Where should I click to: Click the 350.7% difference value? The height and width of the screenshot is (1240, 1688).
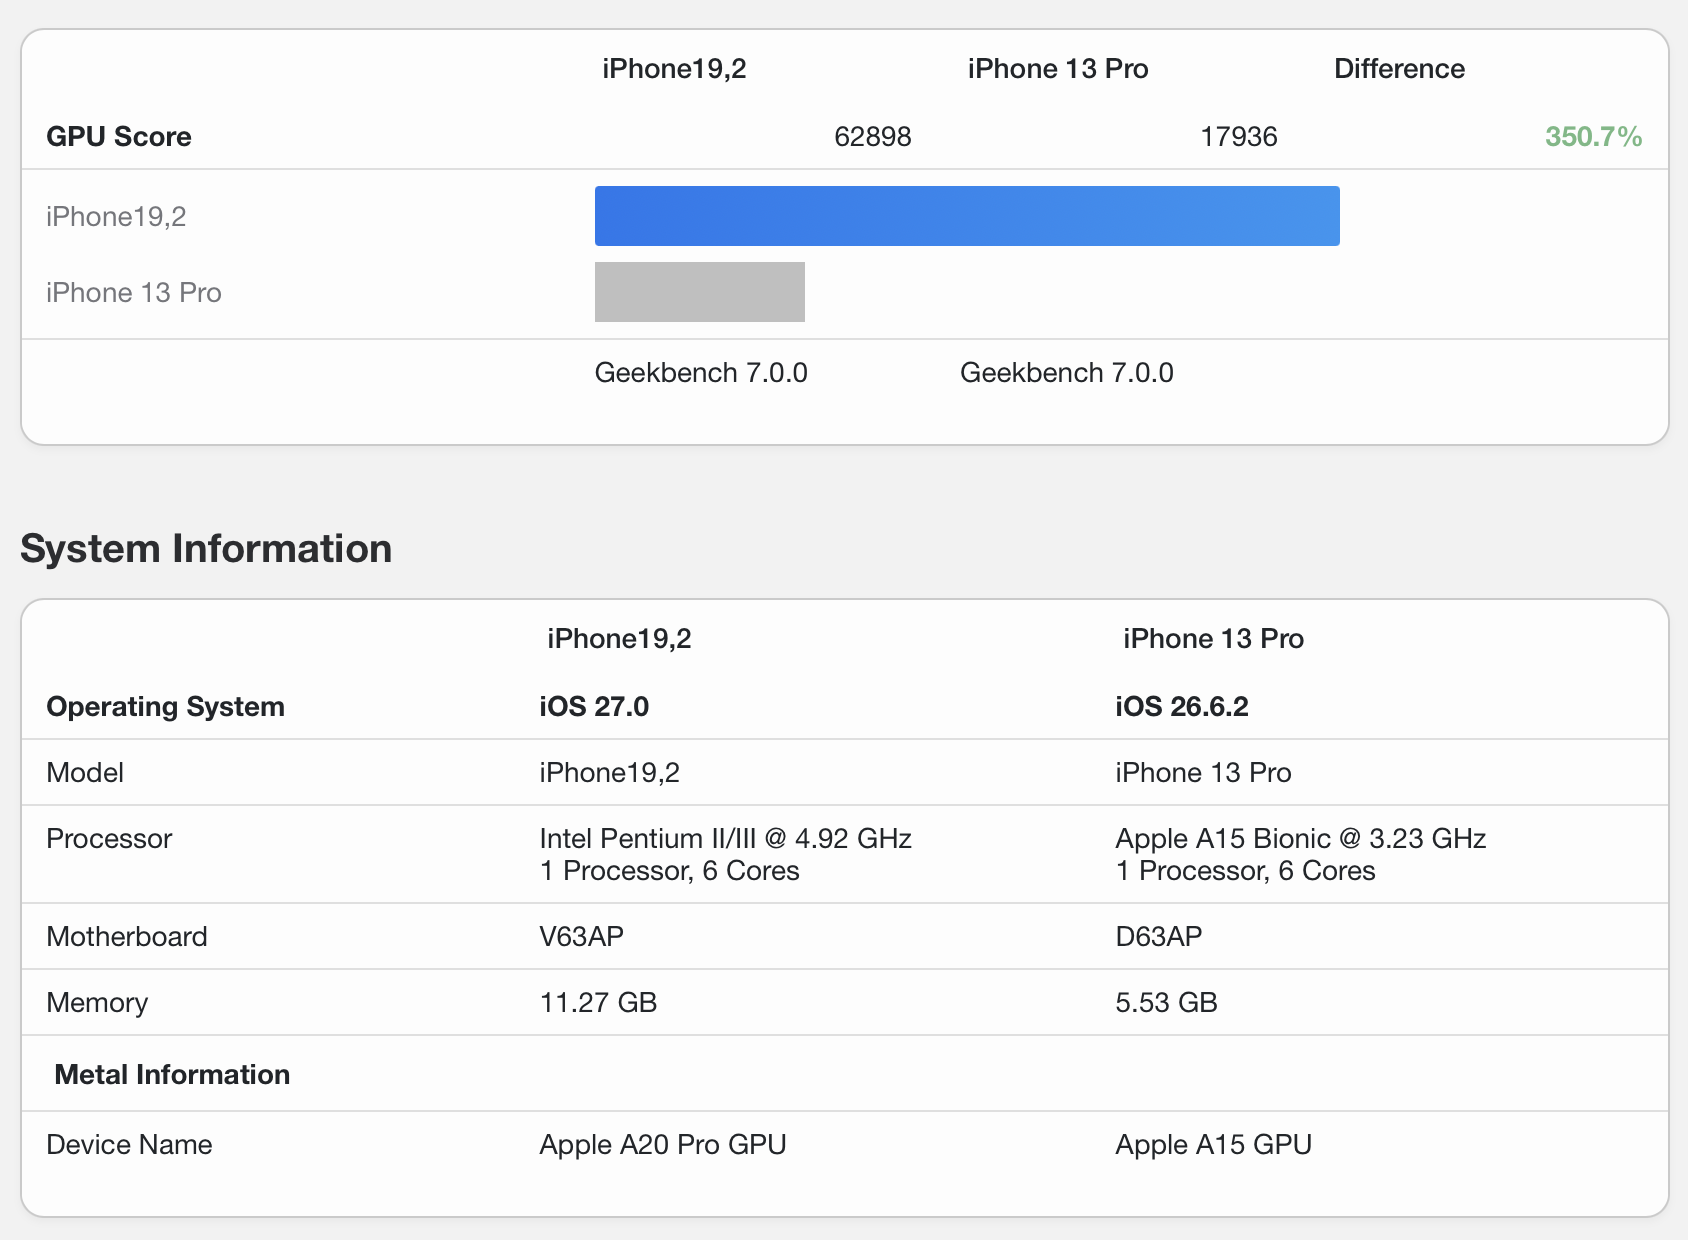point(1594,136)
